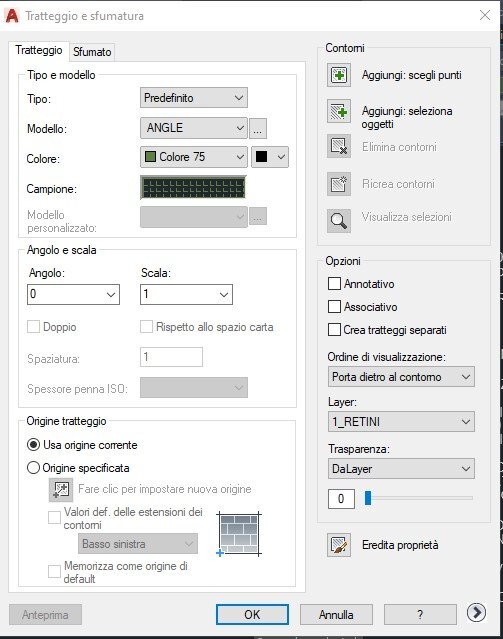Open the Modello ANGLE dropdown
This screenshot has height=639, width=503.
[x=194, y=128]
